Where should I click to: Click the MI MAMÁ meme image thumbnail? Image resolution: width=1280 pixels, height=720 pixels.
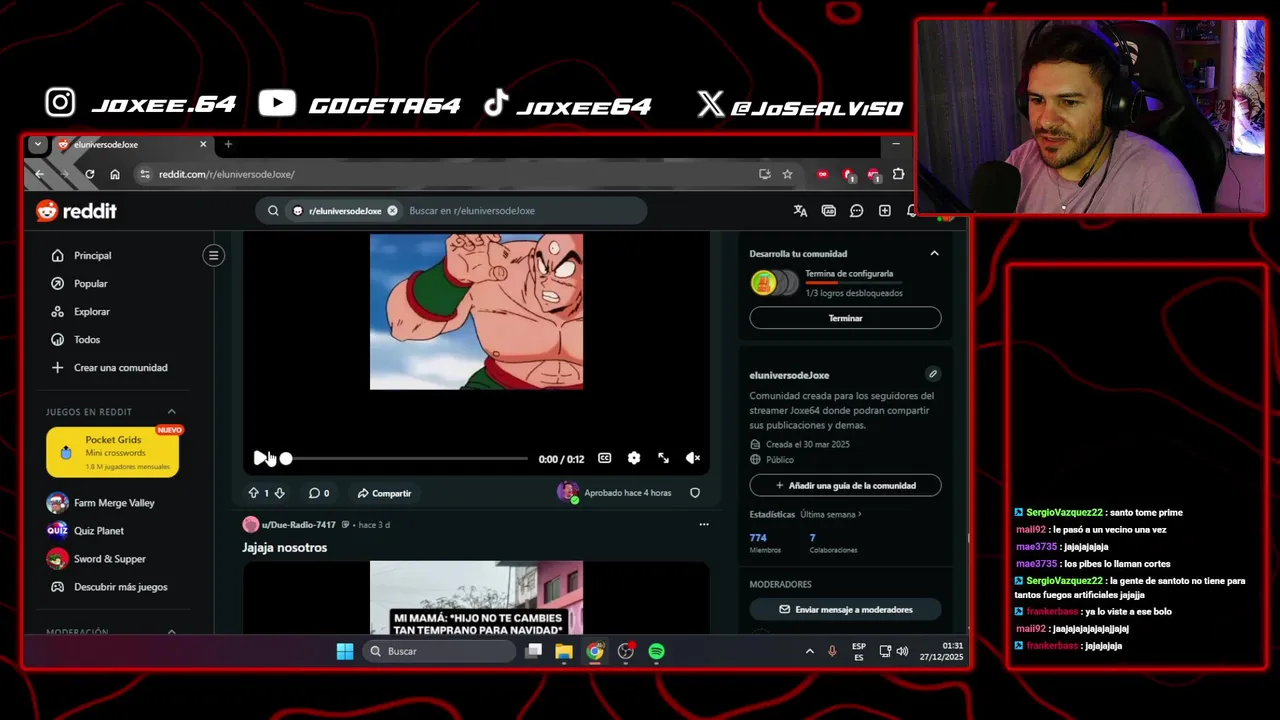pyautogui.click(x=476, y=598)
